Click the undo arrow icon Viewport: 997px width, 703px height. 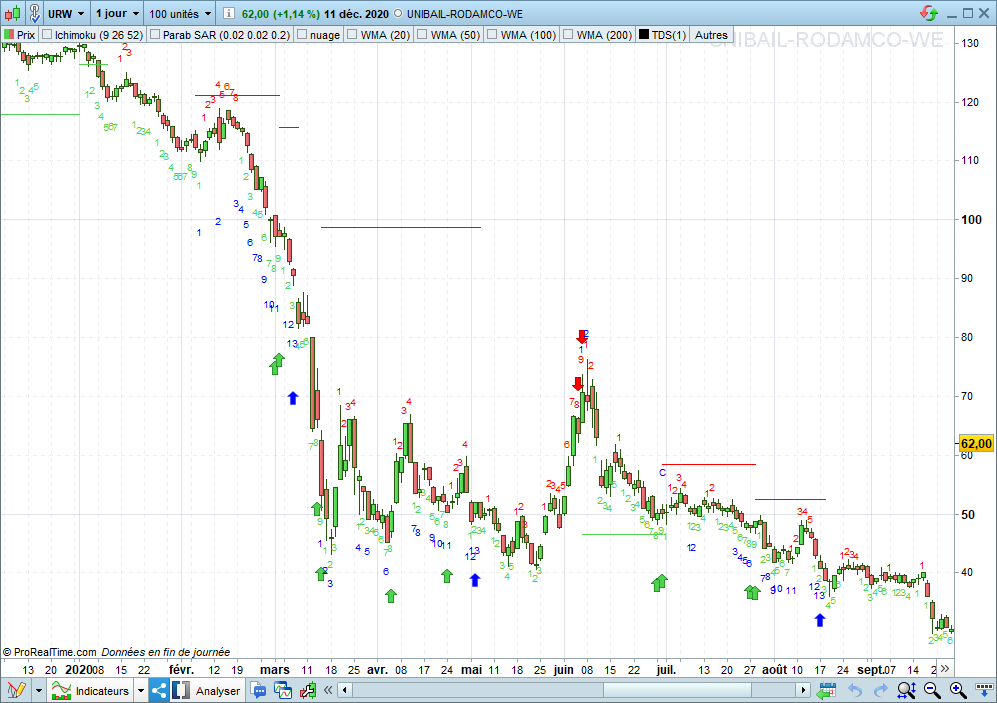tap(856, 690)
